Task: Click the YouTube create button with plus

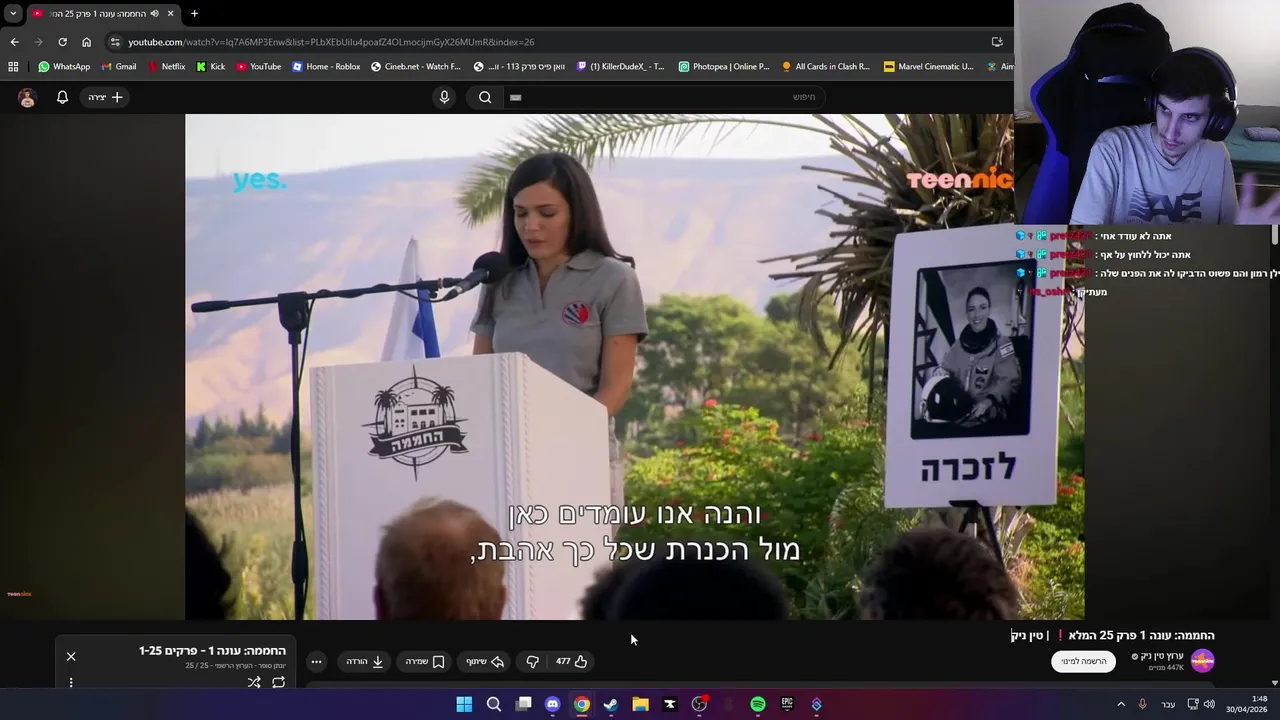Action: [105, 97]
